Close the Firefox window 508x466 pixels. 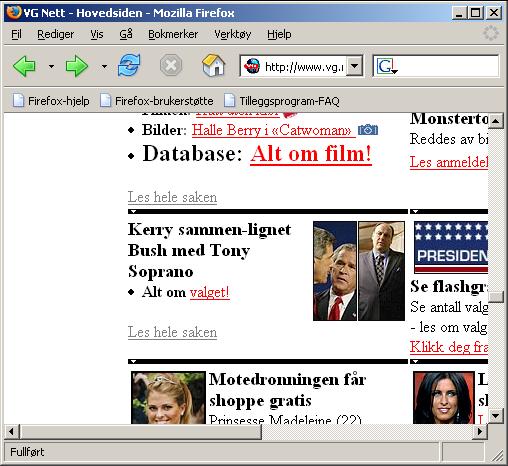494,13
